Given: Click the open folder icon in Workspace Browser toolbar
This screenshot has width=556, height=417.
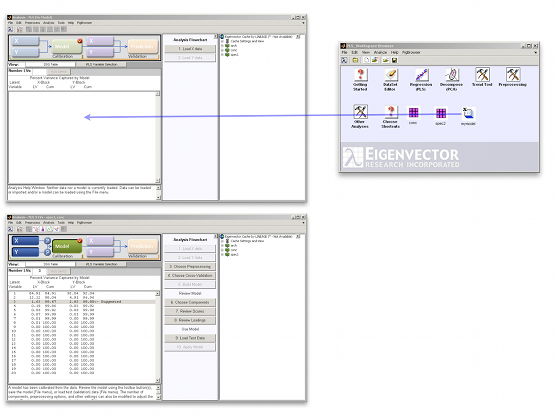Looking at the screenshot, I should (x=385, y=60).
